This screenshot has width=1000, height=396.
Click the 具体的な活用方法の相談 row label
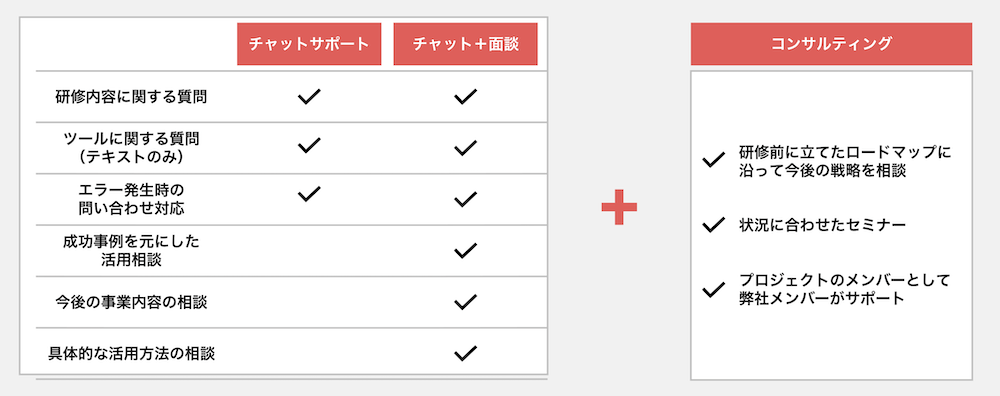(x=131, y=353)
